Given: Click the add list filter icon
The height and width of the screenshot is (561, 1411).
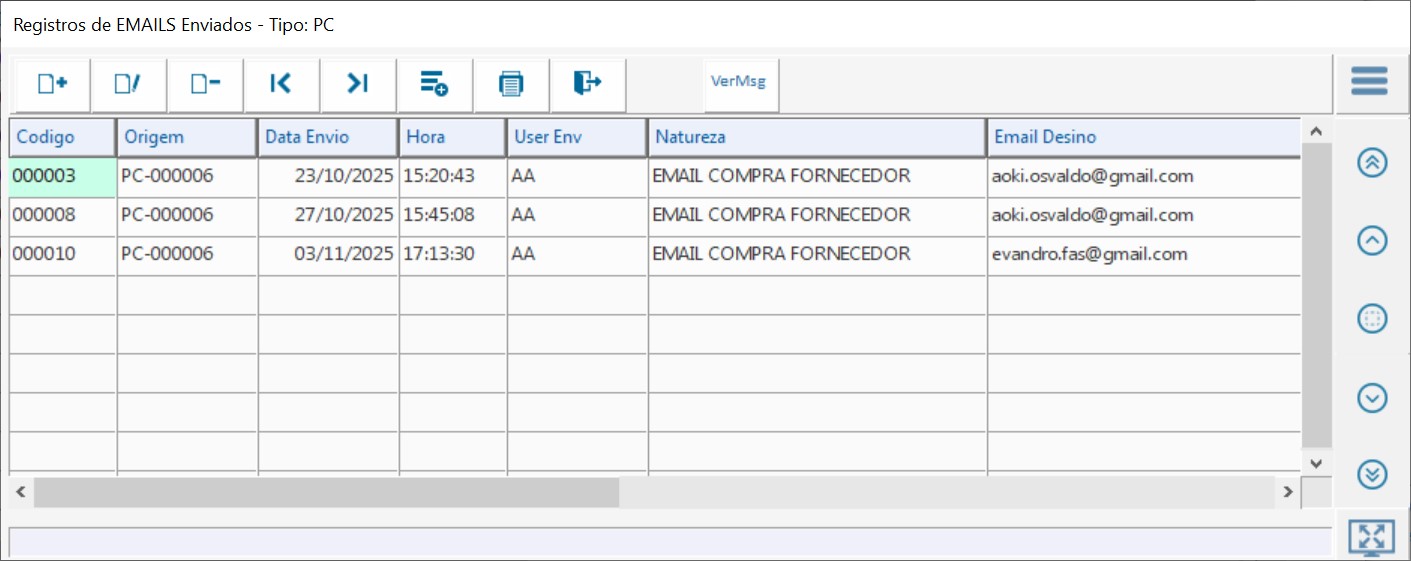Looking at the screenshot, I should (434, 85).
